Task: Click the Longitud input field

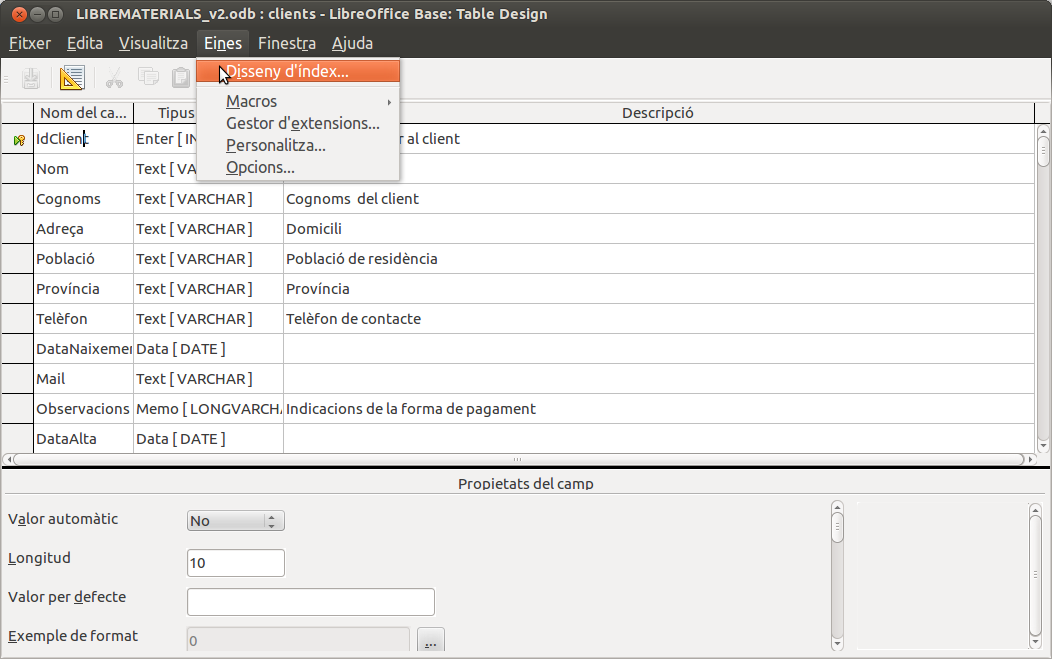Action: click(236, 563)
